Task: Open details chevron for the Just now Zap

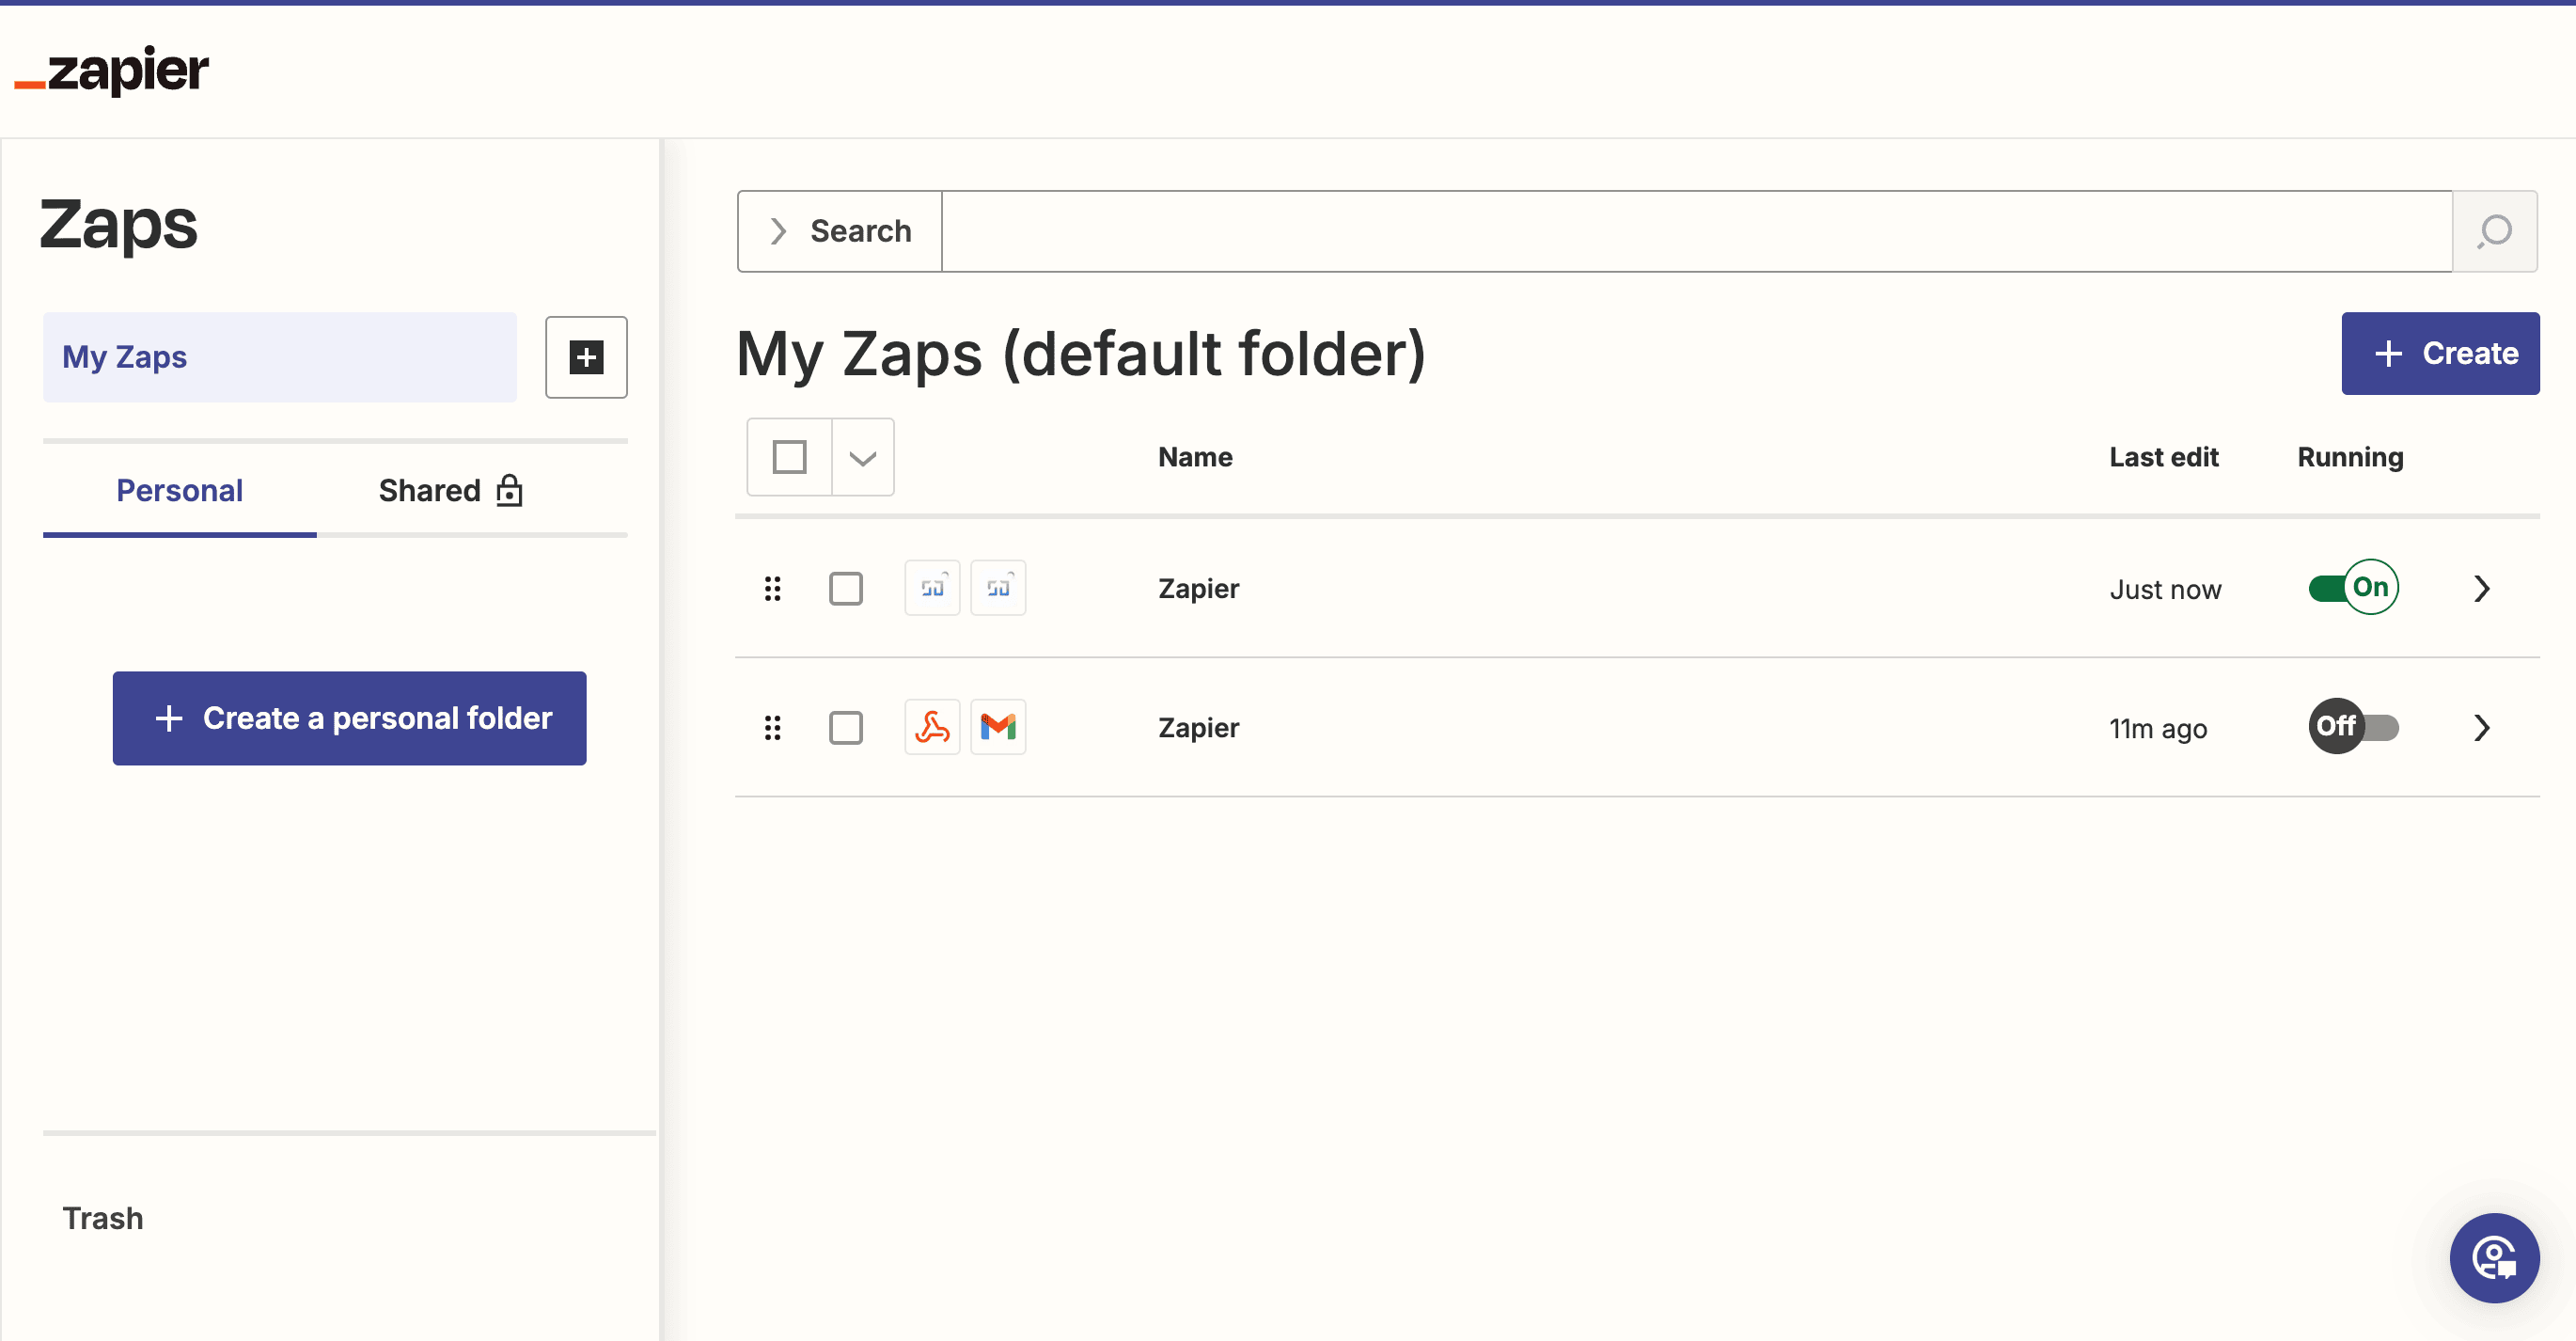Action: (x=2482, y=588)
